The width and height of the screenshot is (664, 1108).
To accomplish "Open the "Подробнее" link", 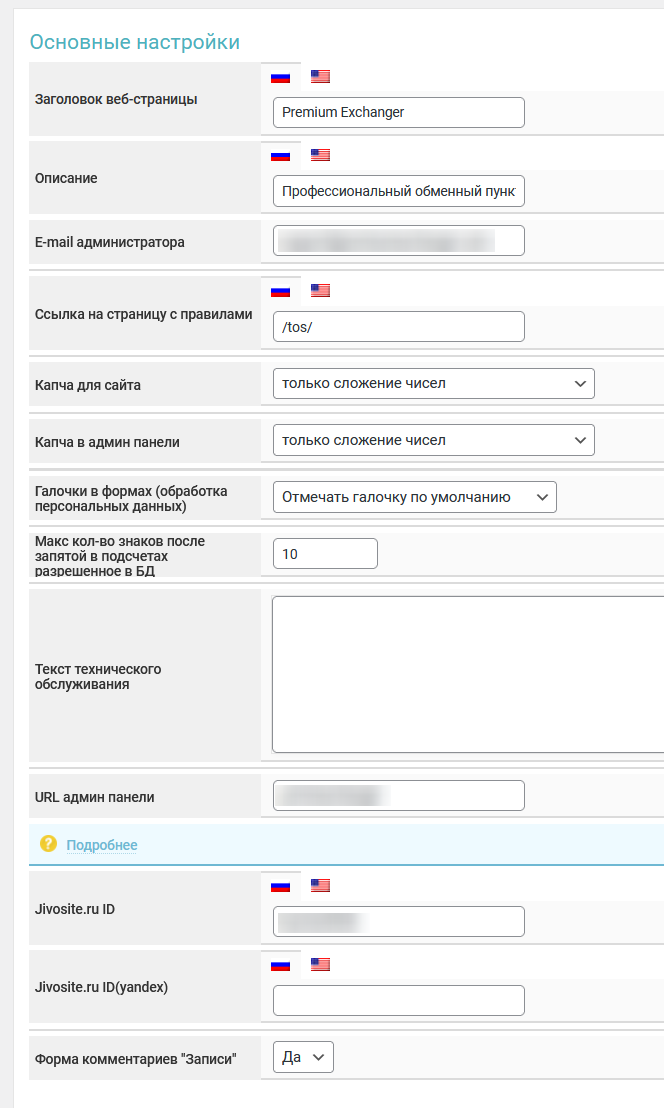I will coord(102,845).
